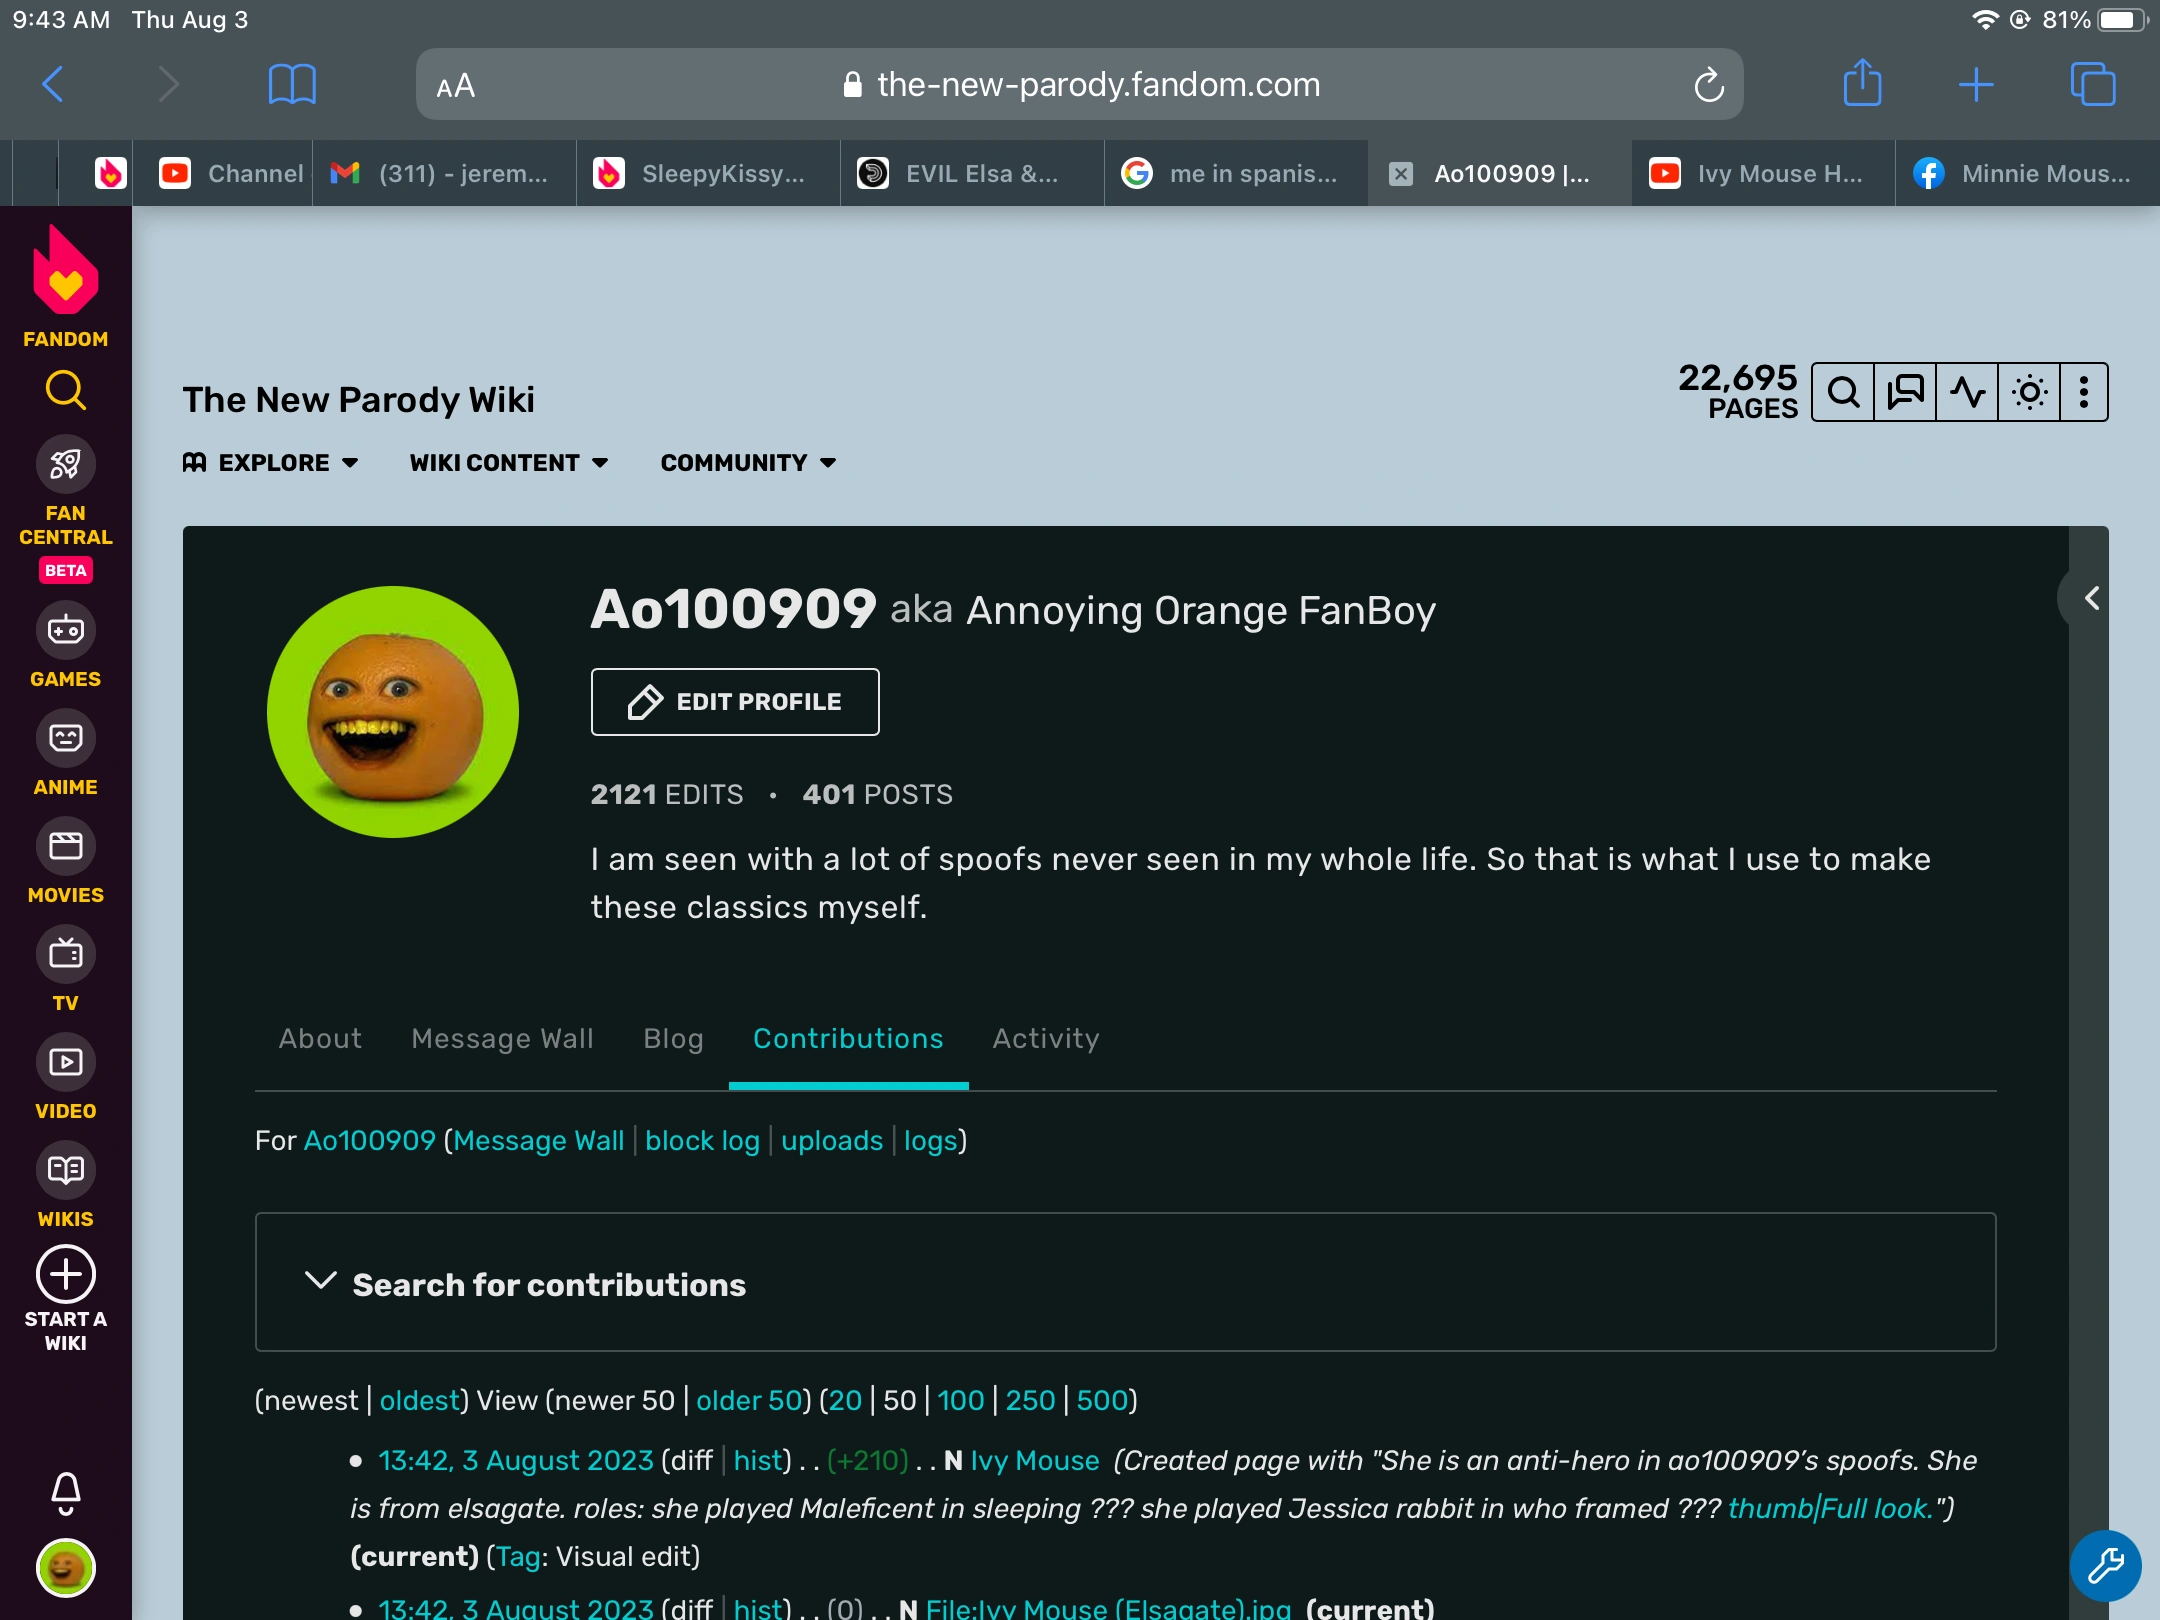Open the Anime section icon
This screenshot has height=1620, width=2160.
65,739
